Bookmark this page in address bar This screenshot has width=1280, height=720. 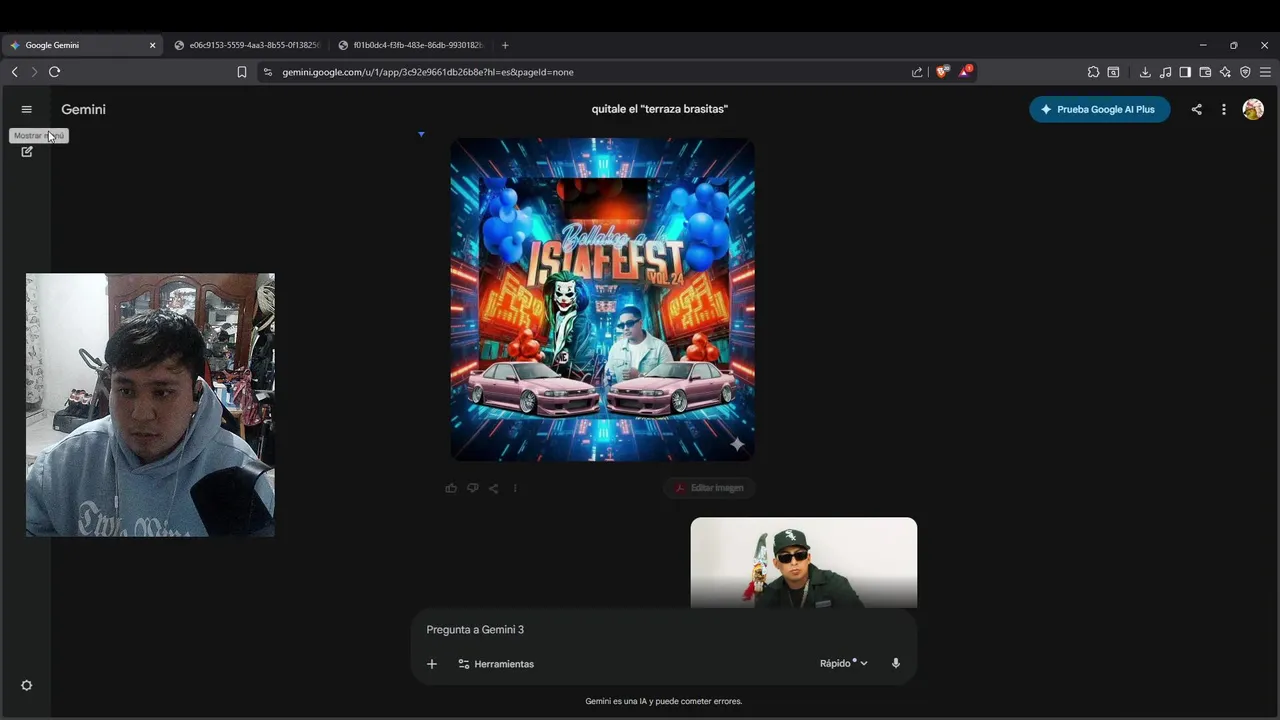coord(242,72)
